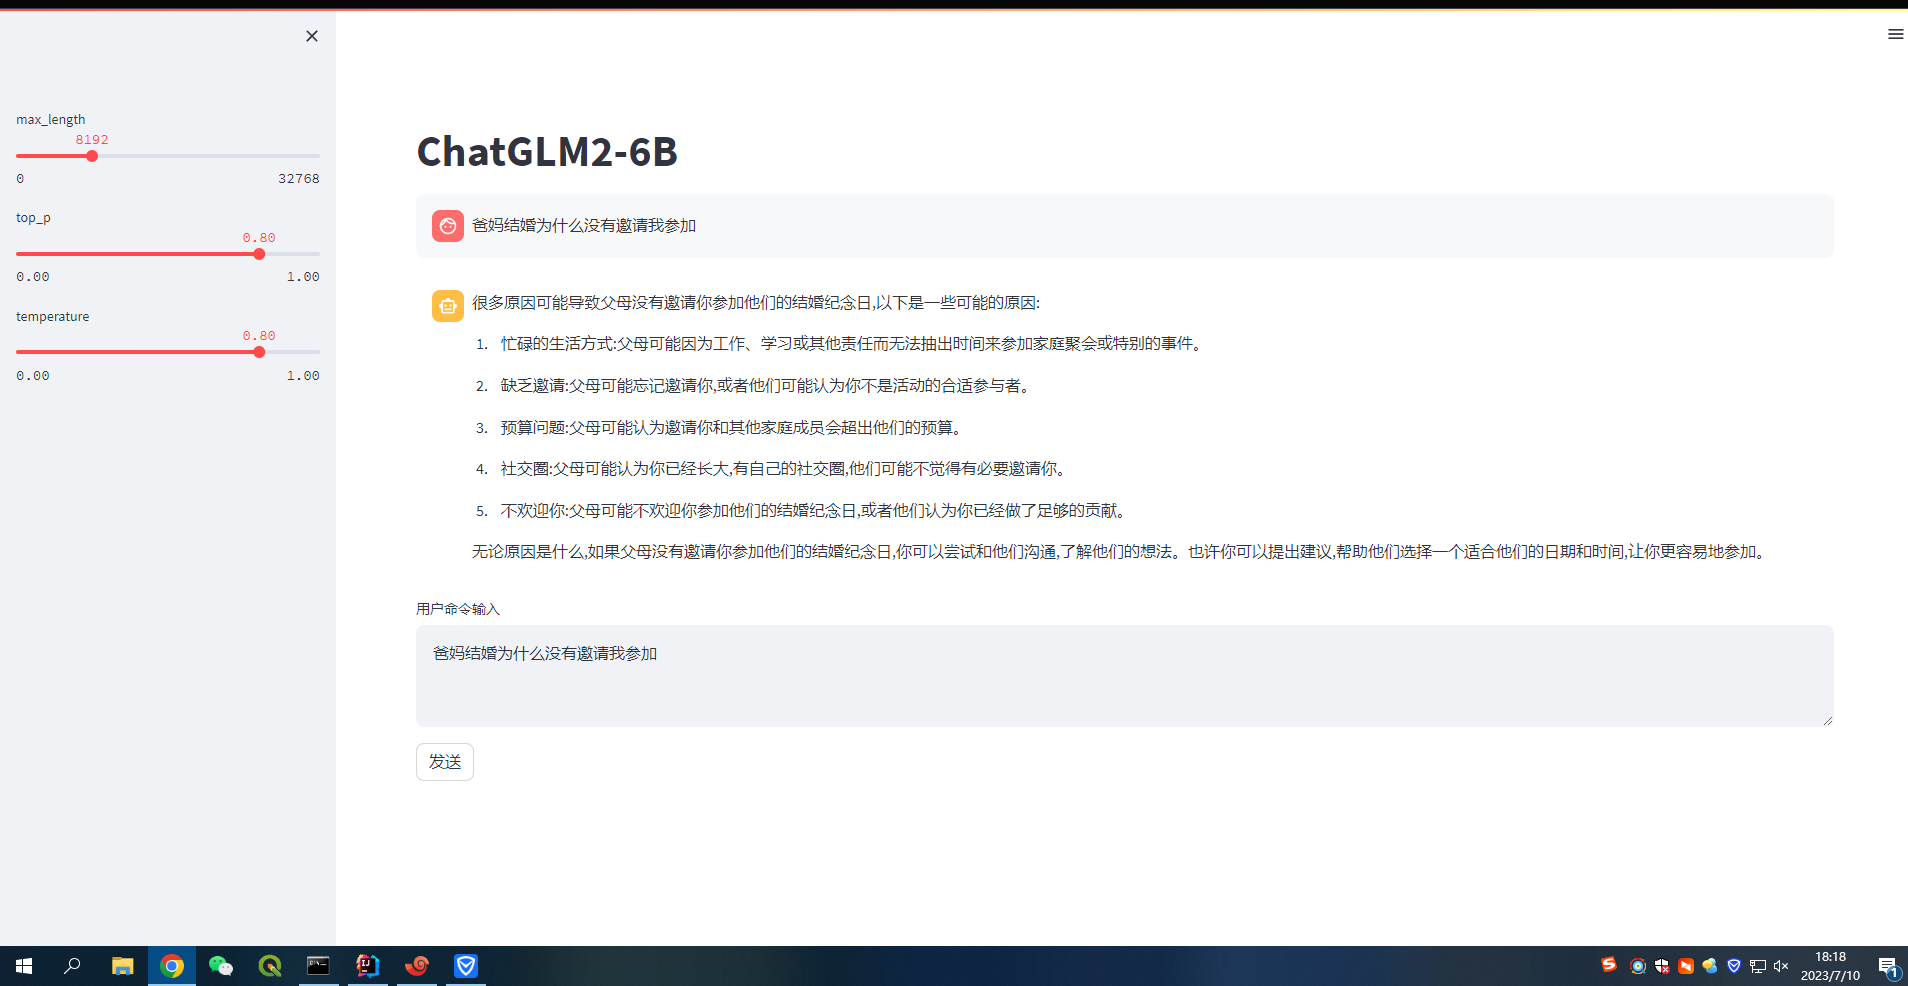
Task: Focus the 用户命令输入 text area
Action: (x=1124, y=676)
